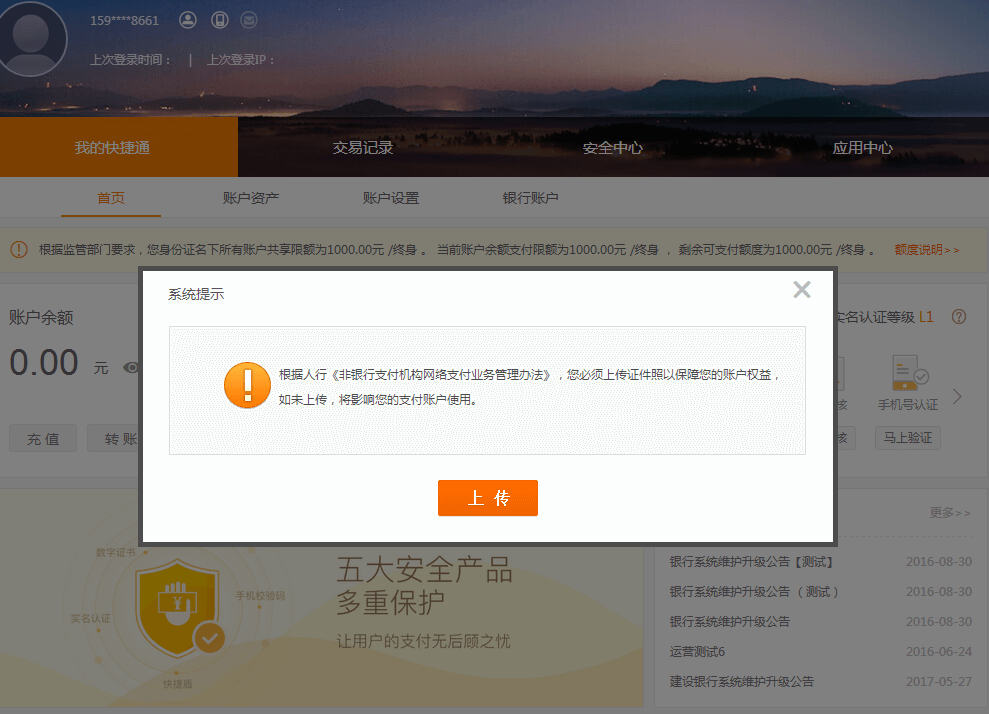This screenshot has height=714, width=989.
Task: Switch to the 交易记录 tab
Action: pos(364,146)
